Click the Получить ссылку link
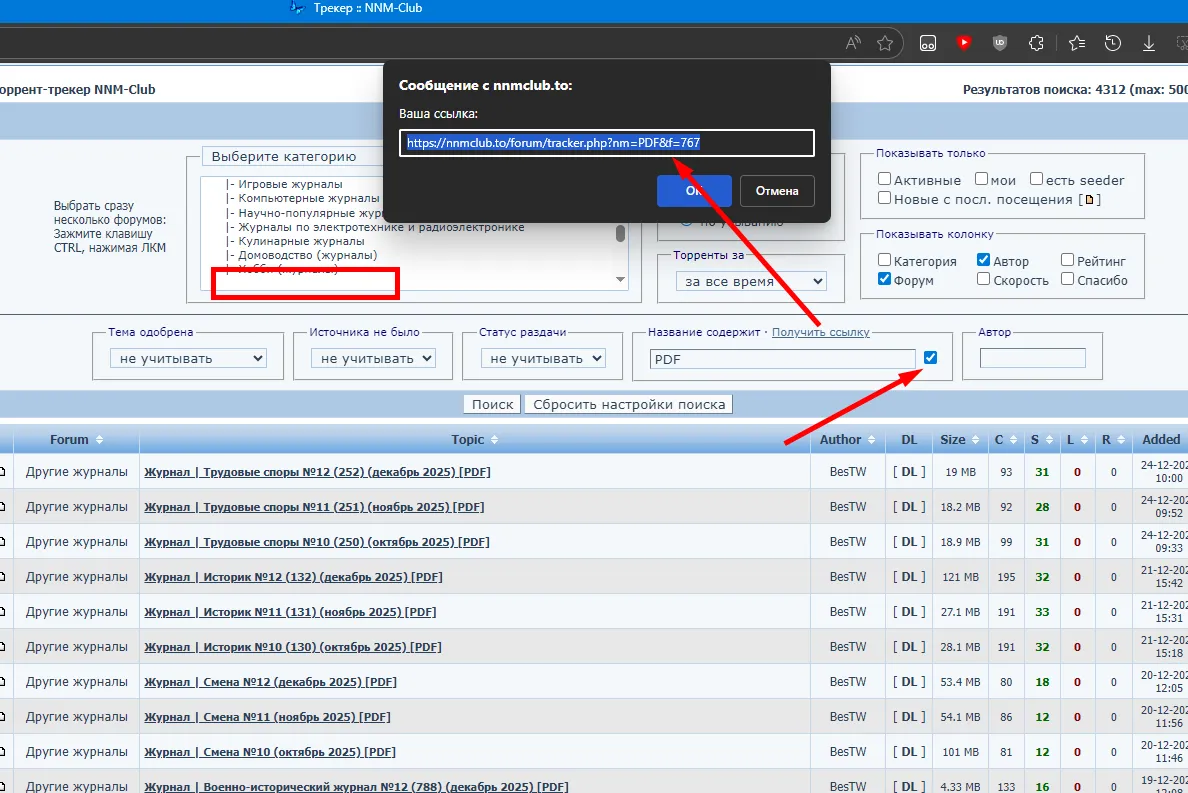This screenshot has height=793, width=1188. [x=820, y=332]
